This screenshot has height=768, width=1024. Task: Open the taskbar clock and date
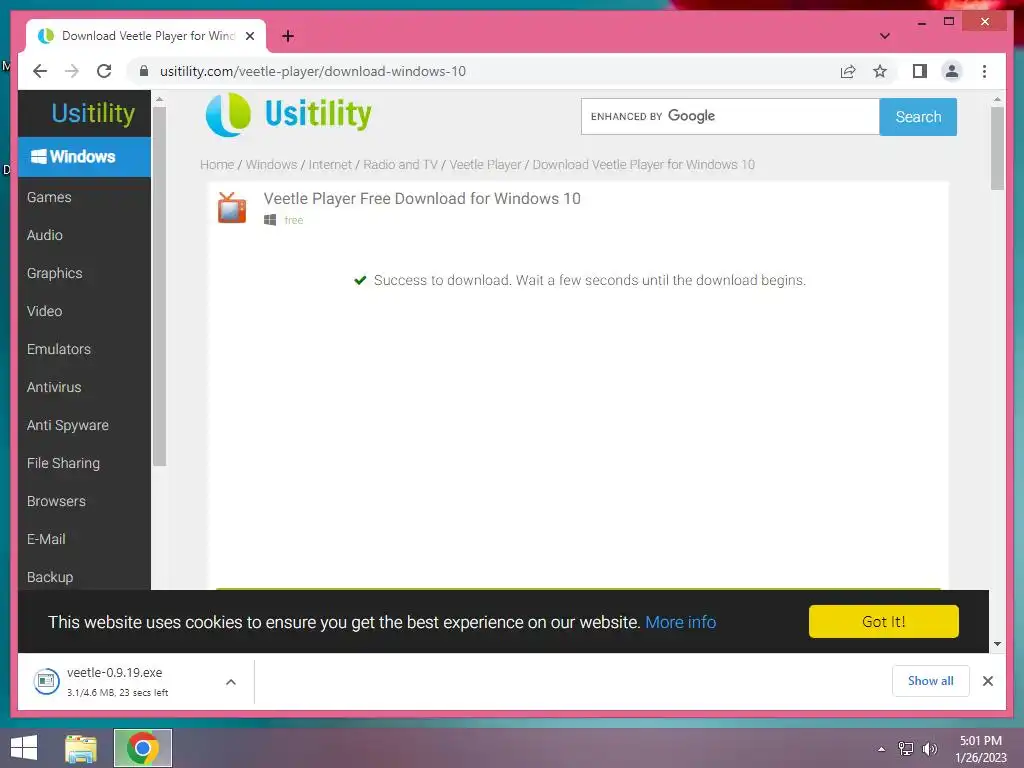[x=980, y=749]
